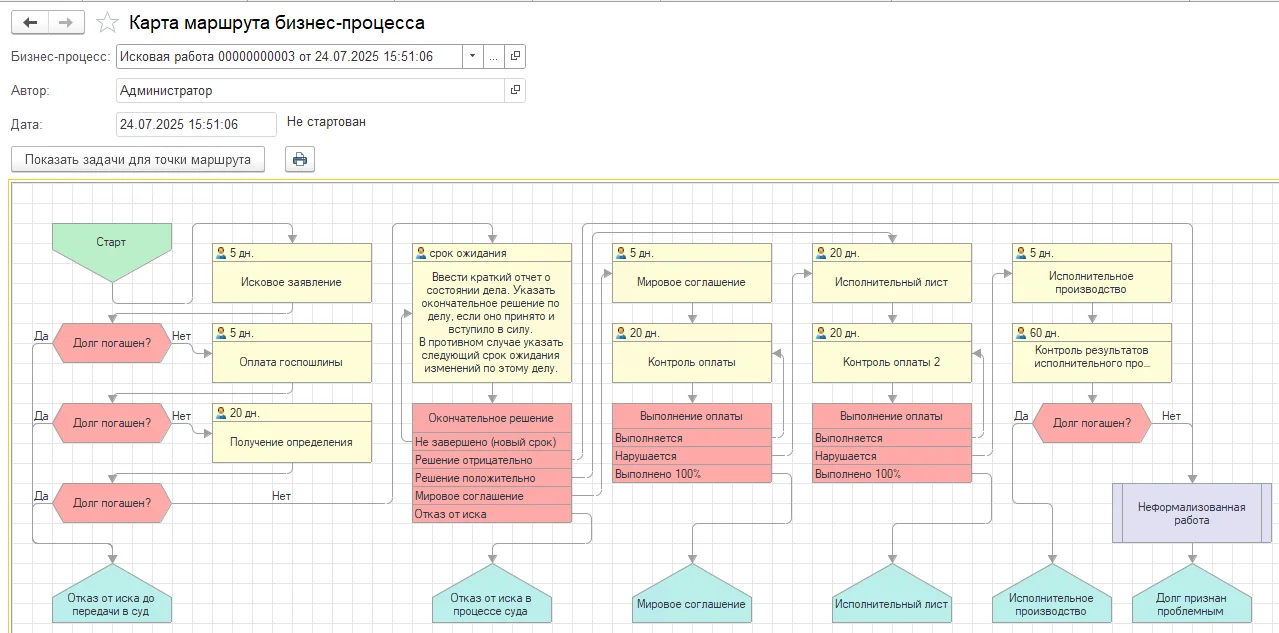Add the route map to favorites with the star

coord(108,22)
